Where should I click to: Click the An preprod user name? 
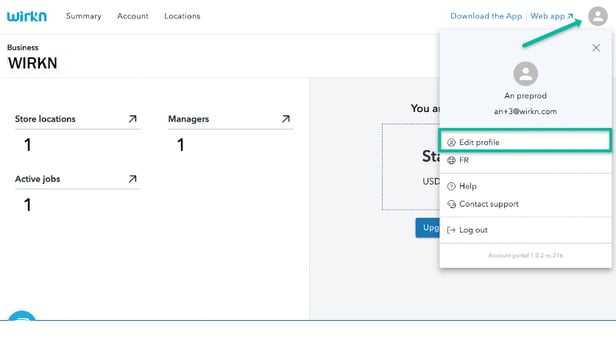[x=525, y=96]
